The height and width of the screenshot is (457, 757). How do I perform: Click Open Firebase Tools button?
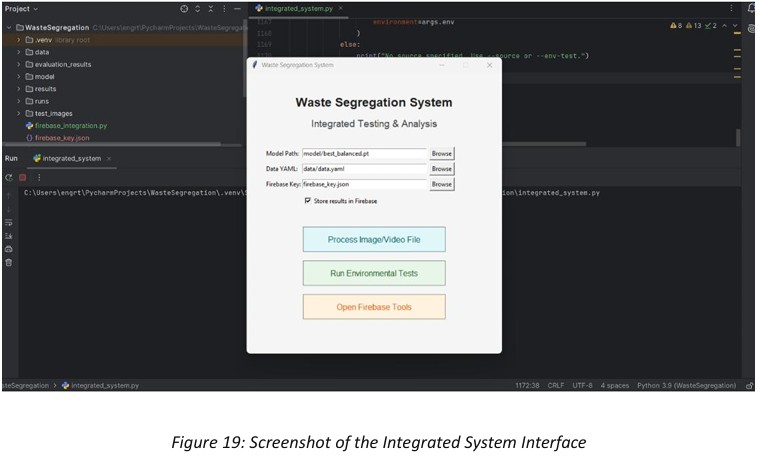pos(374,306)
